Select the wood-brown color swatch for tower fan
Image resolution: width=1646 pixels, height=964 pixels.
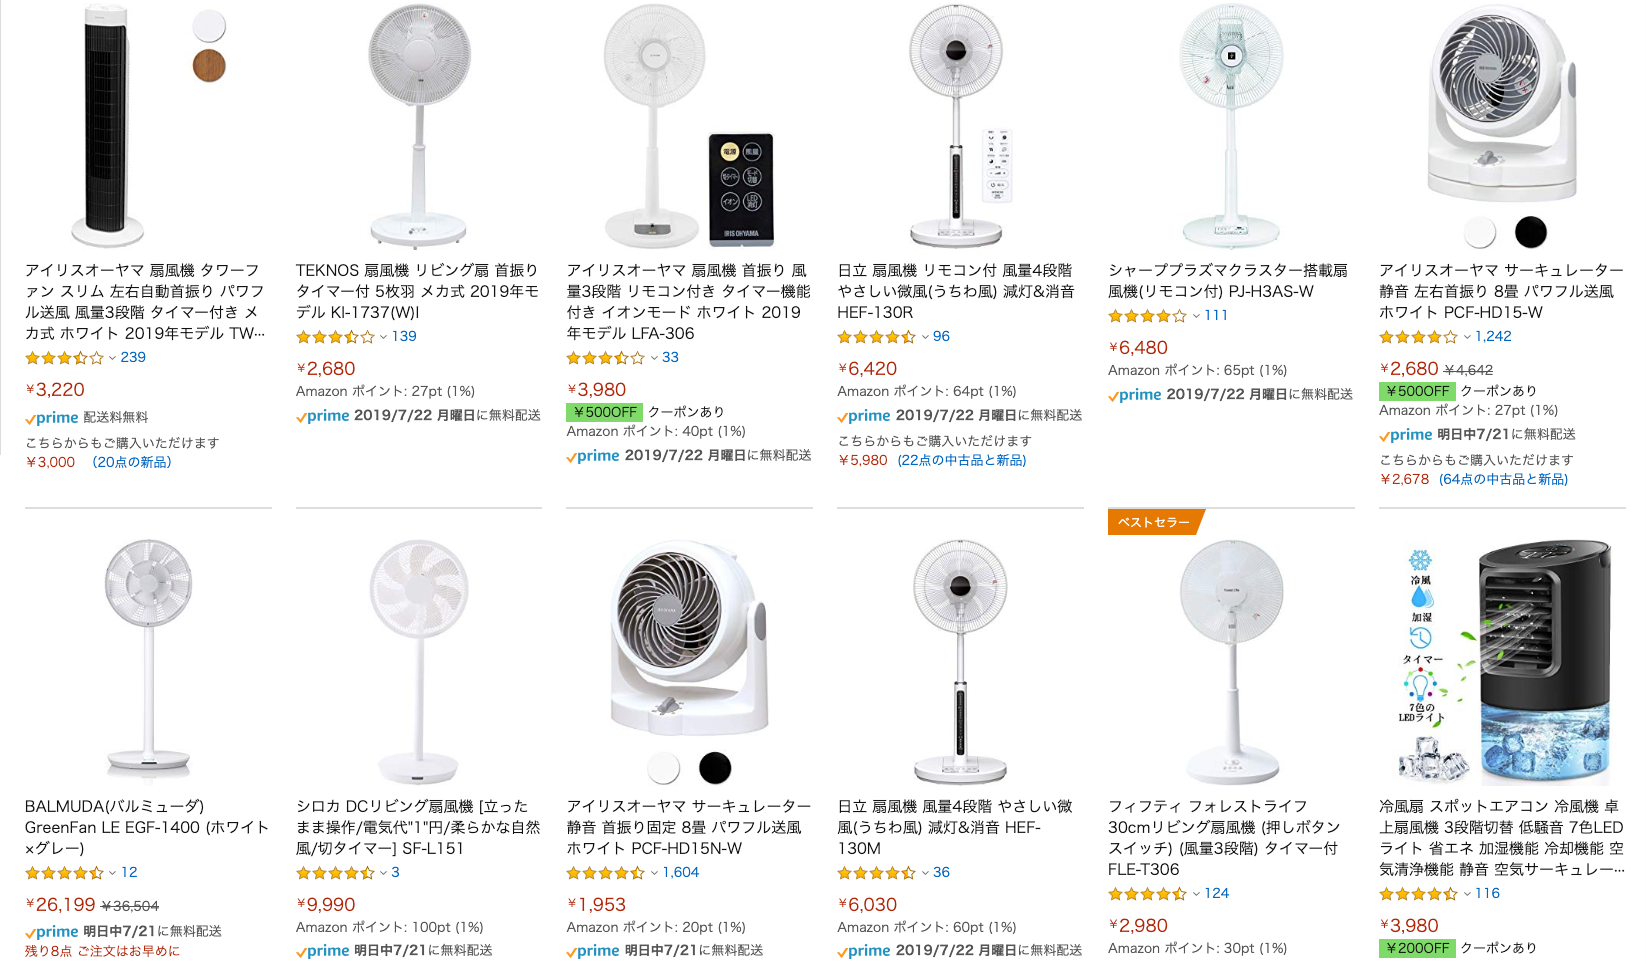coord(209,66)
